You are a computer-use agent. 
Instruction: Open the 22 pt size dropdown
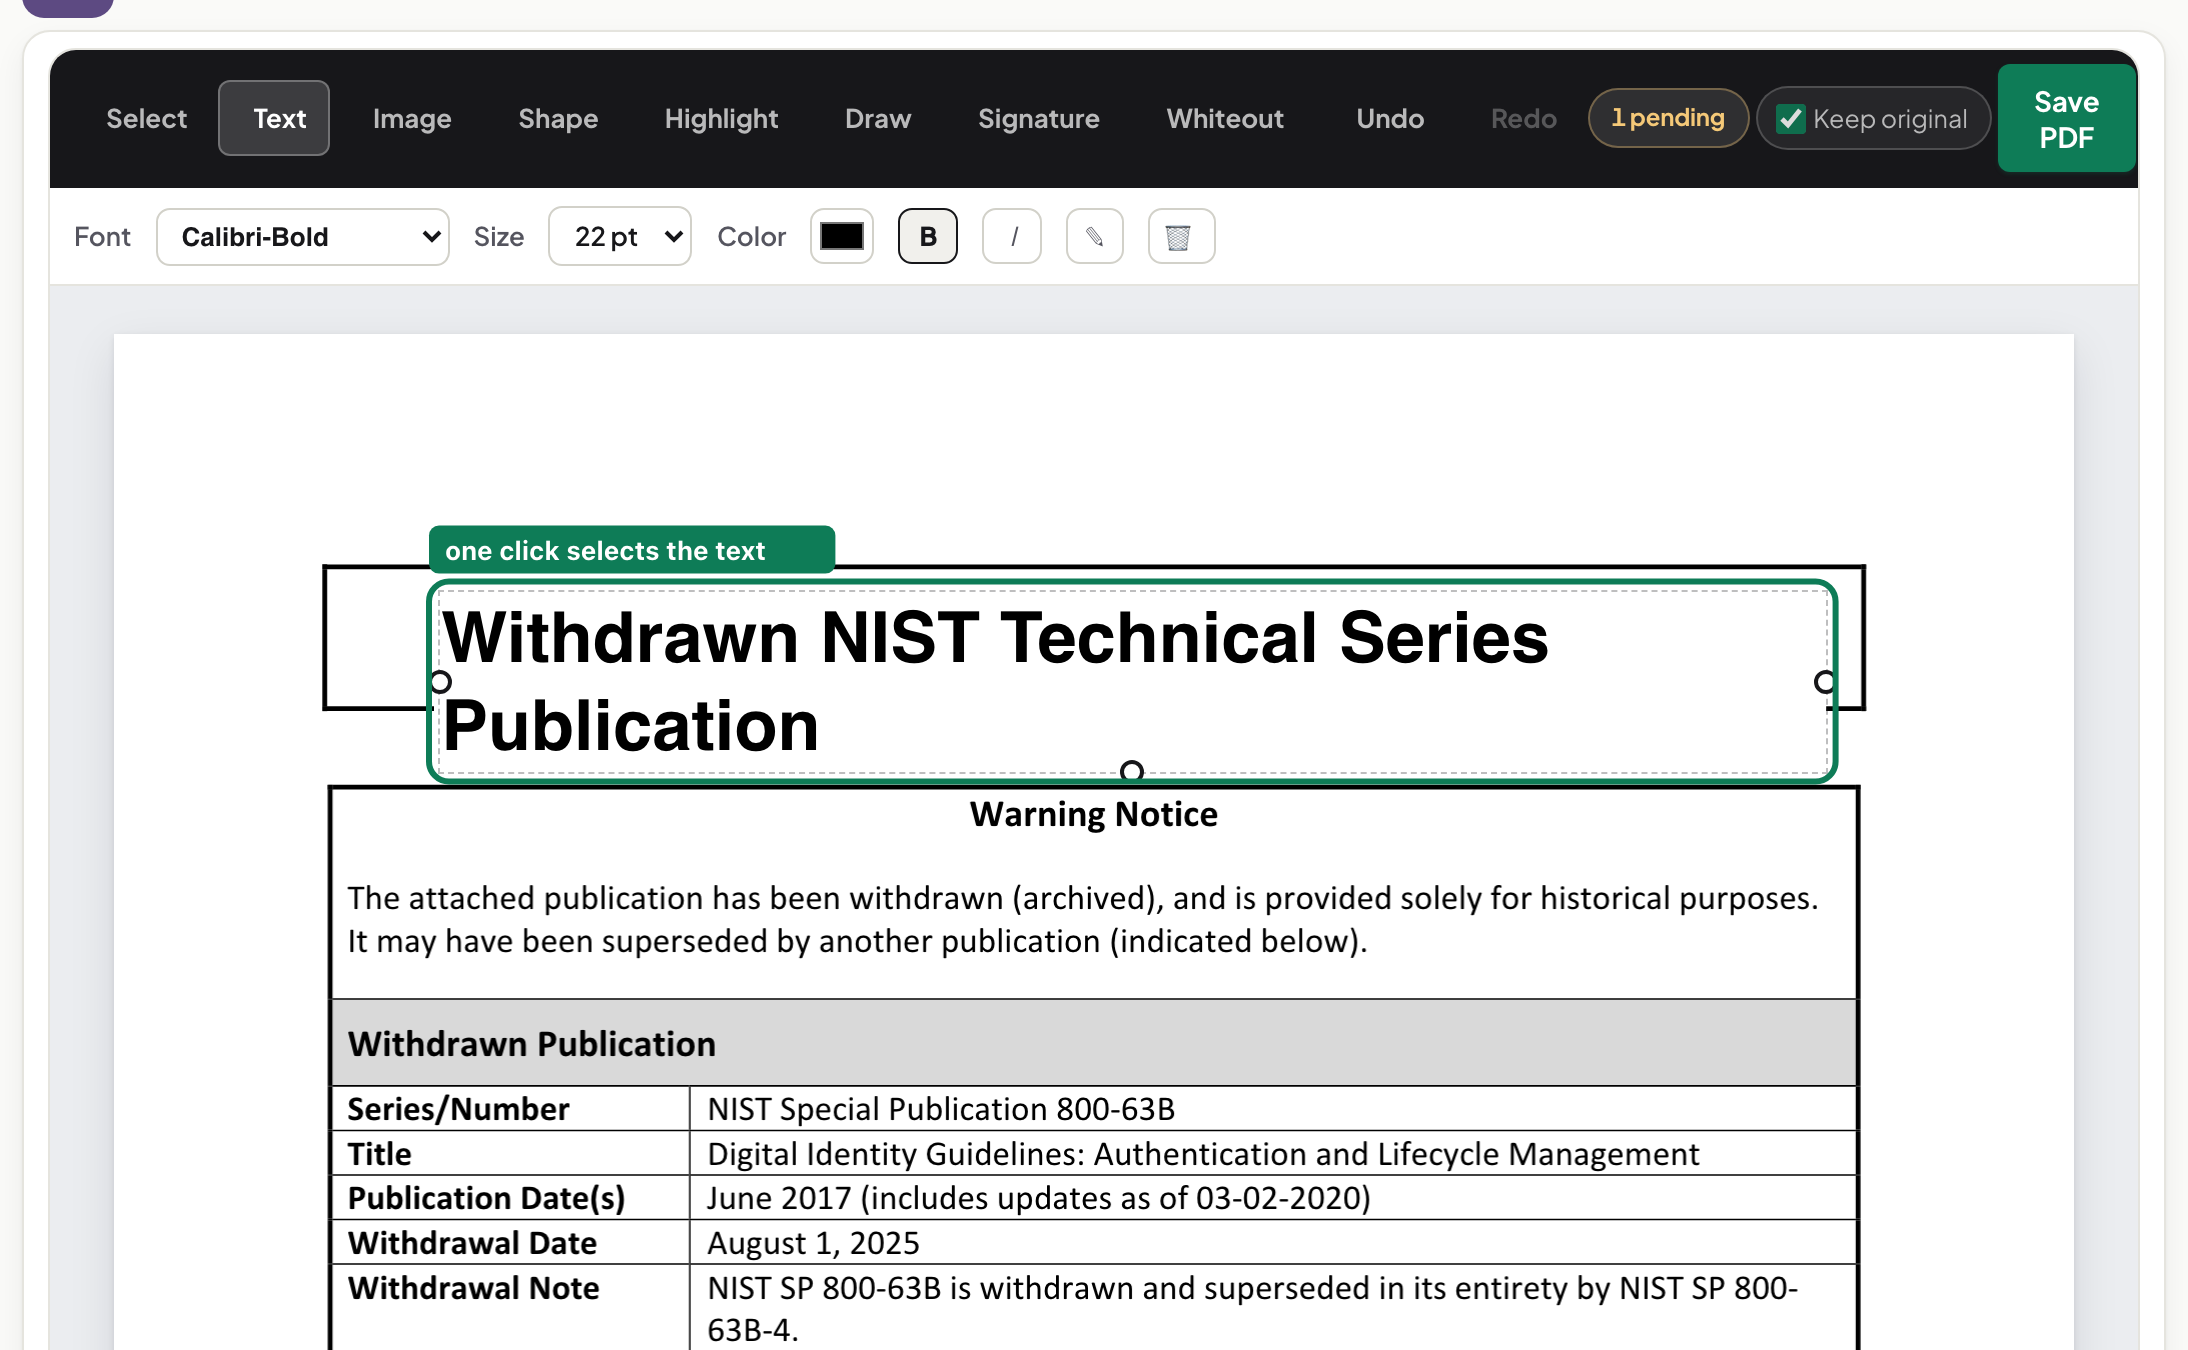click(620, 237)
